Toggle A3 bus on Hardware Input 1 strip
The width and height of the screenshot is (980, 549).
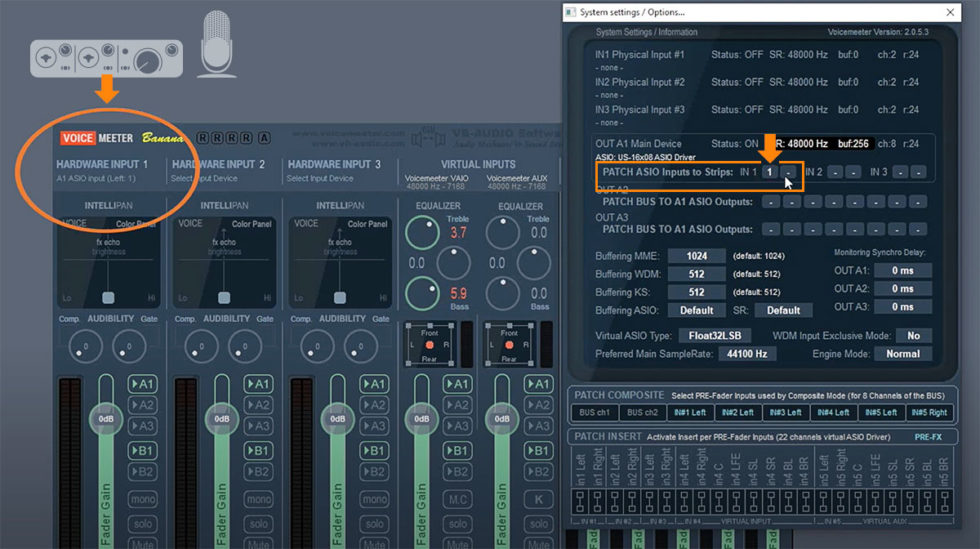click(142, 426)
